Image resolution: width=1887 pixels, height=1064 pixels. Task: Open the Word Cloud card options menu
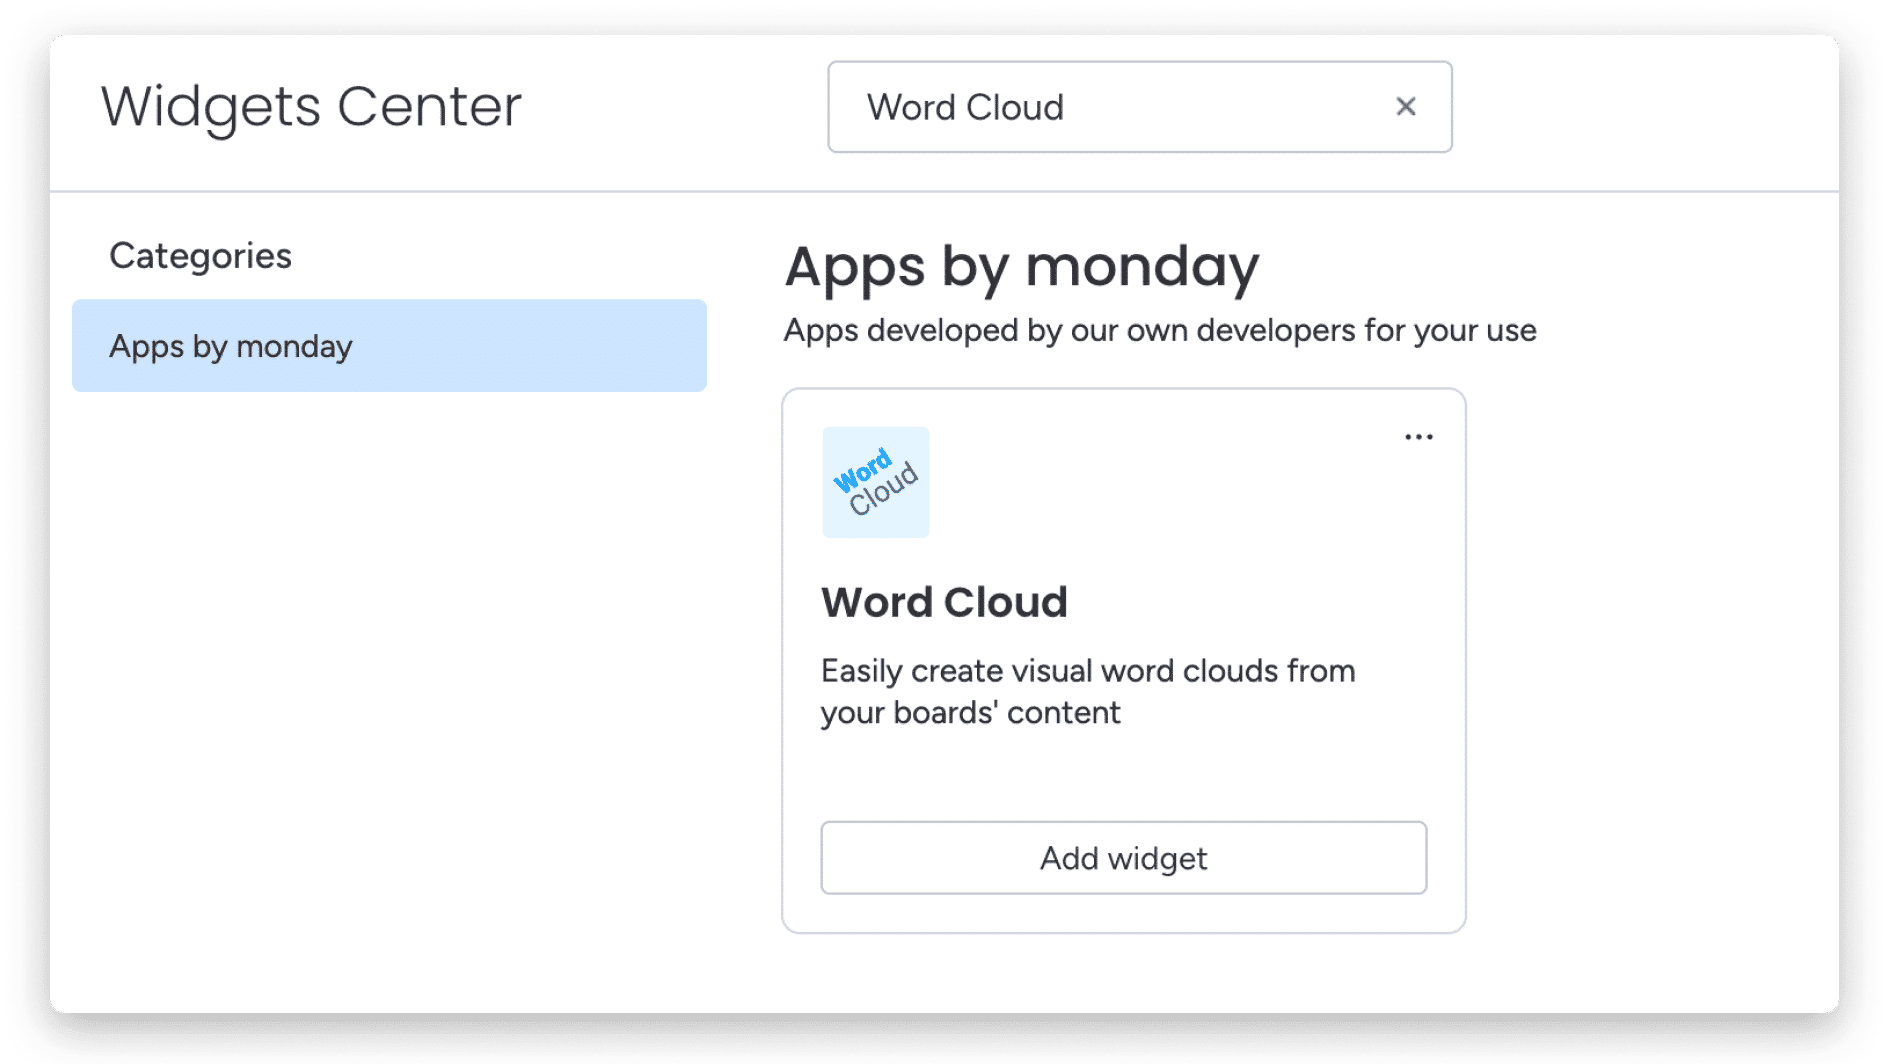1418,437
